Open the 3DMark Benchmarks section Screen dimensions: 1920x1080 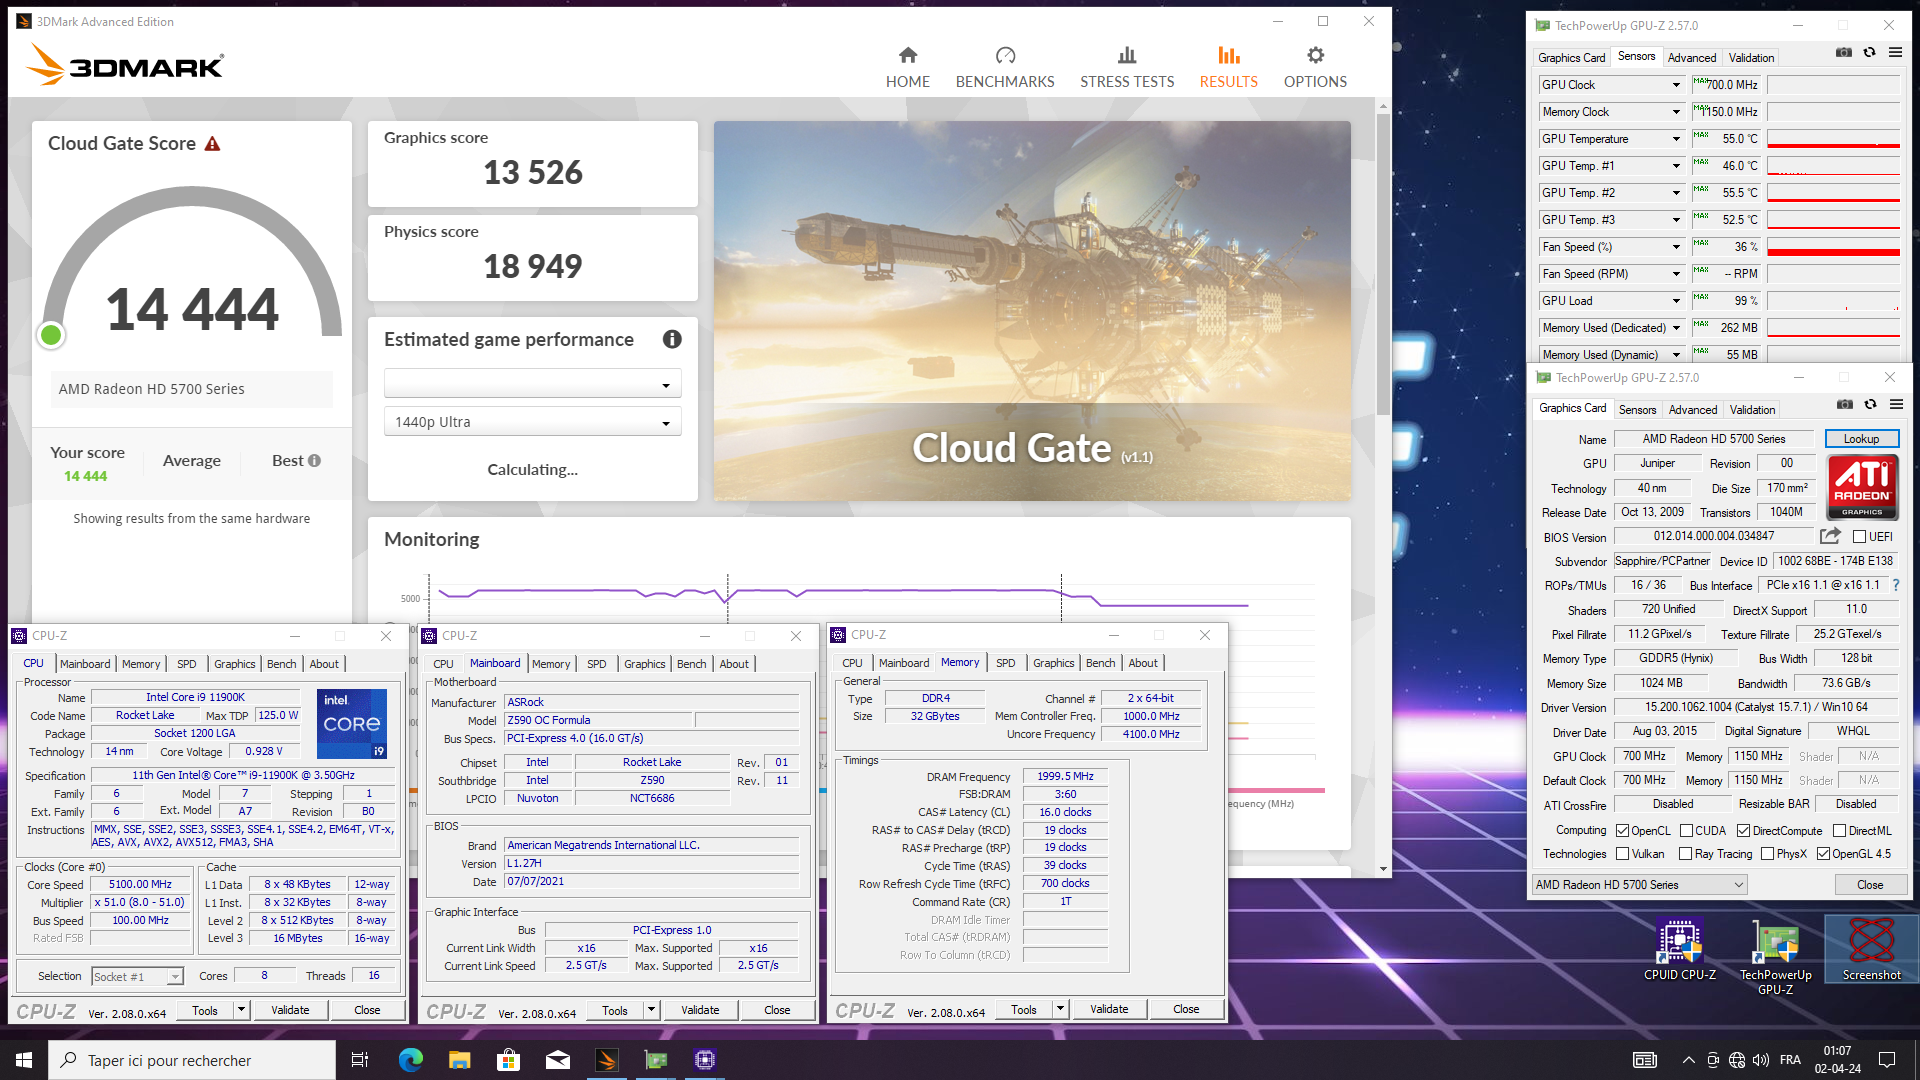tap(1005, 67)
